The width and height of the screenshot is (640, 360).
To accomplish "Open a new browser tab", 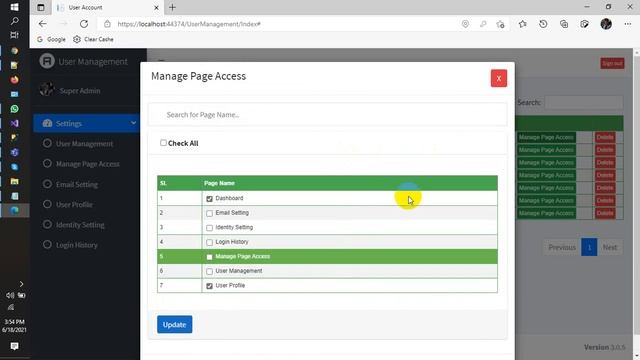I will [172, 7].
